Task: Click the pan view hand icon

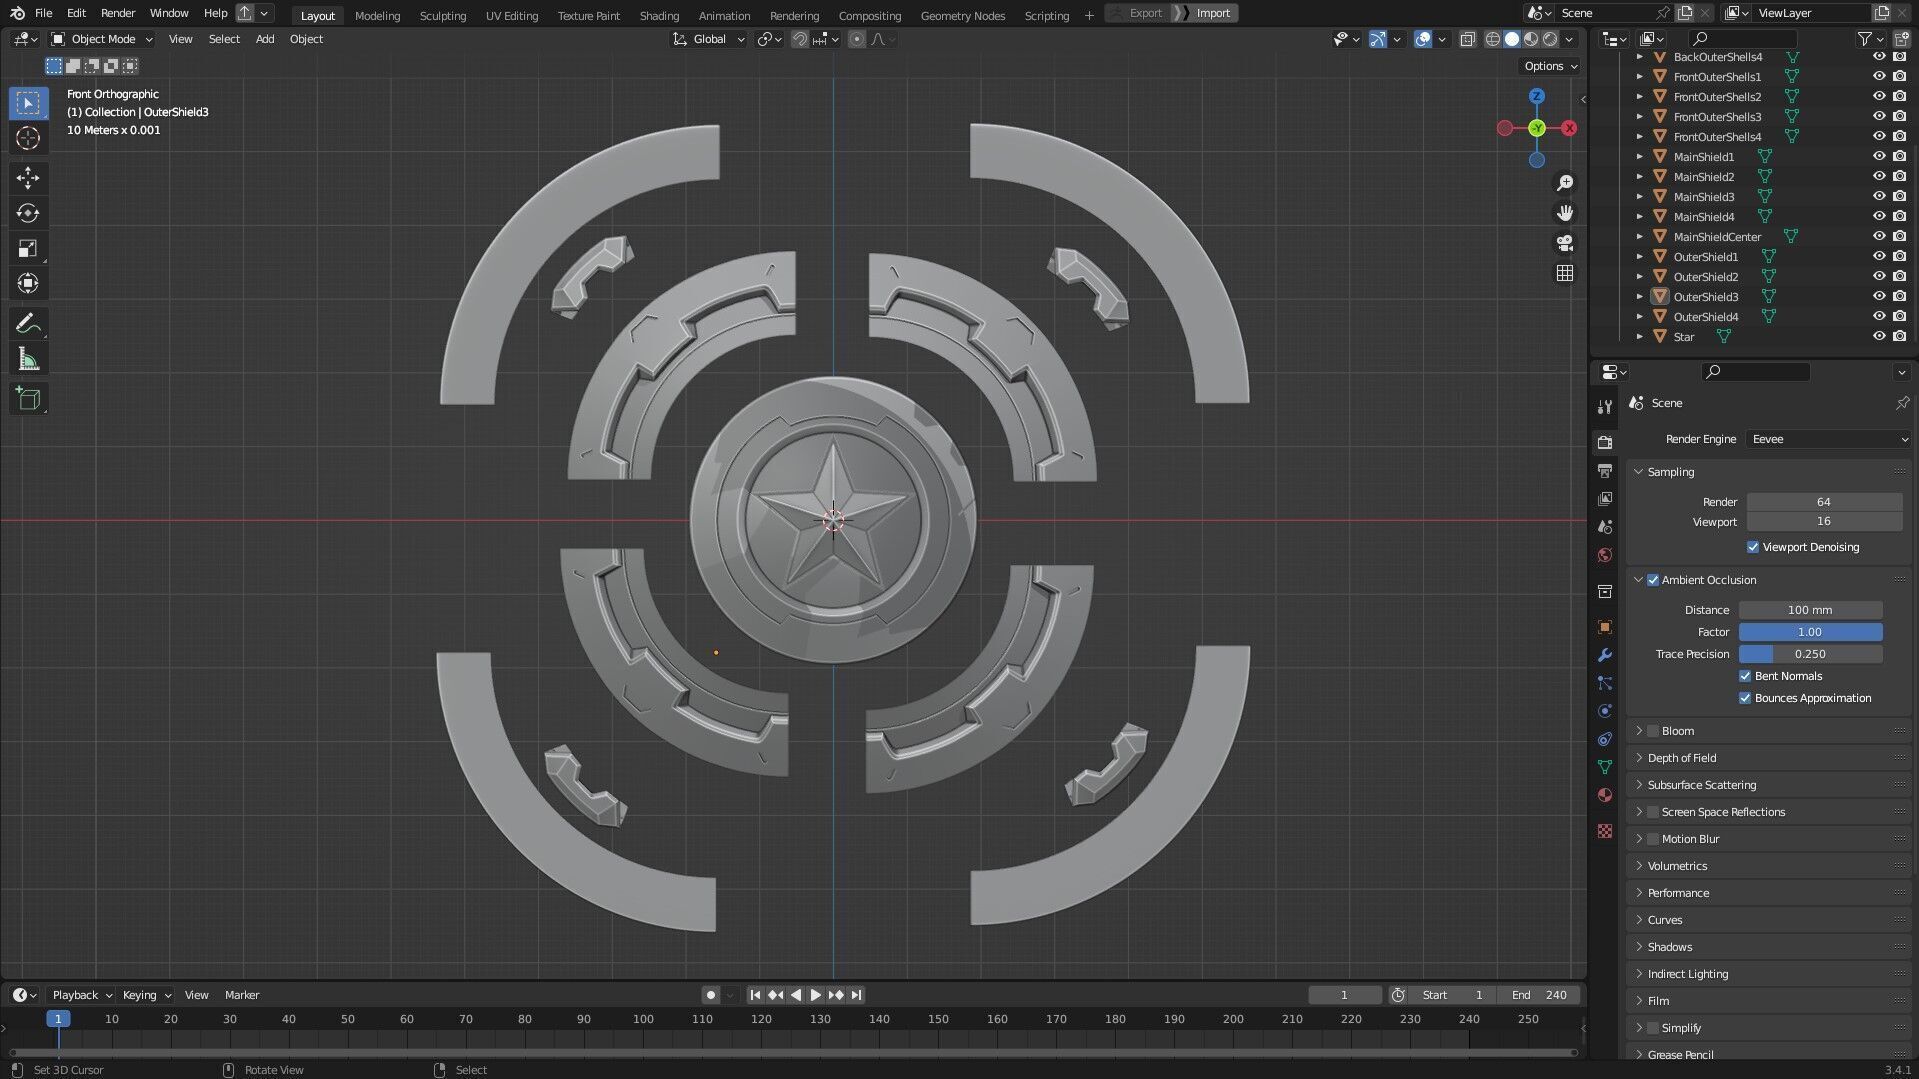Action: [x=1565, y=213]
